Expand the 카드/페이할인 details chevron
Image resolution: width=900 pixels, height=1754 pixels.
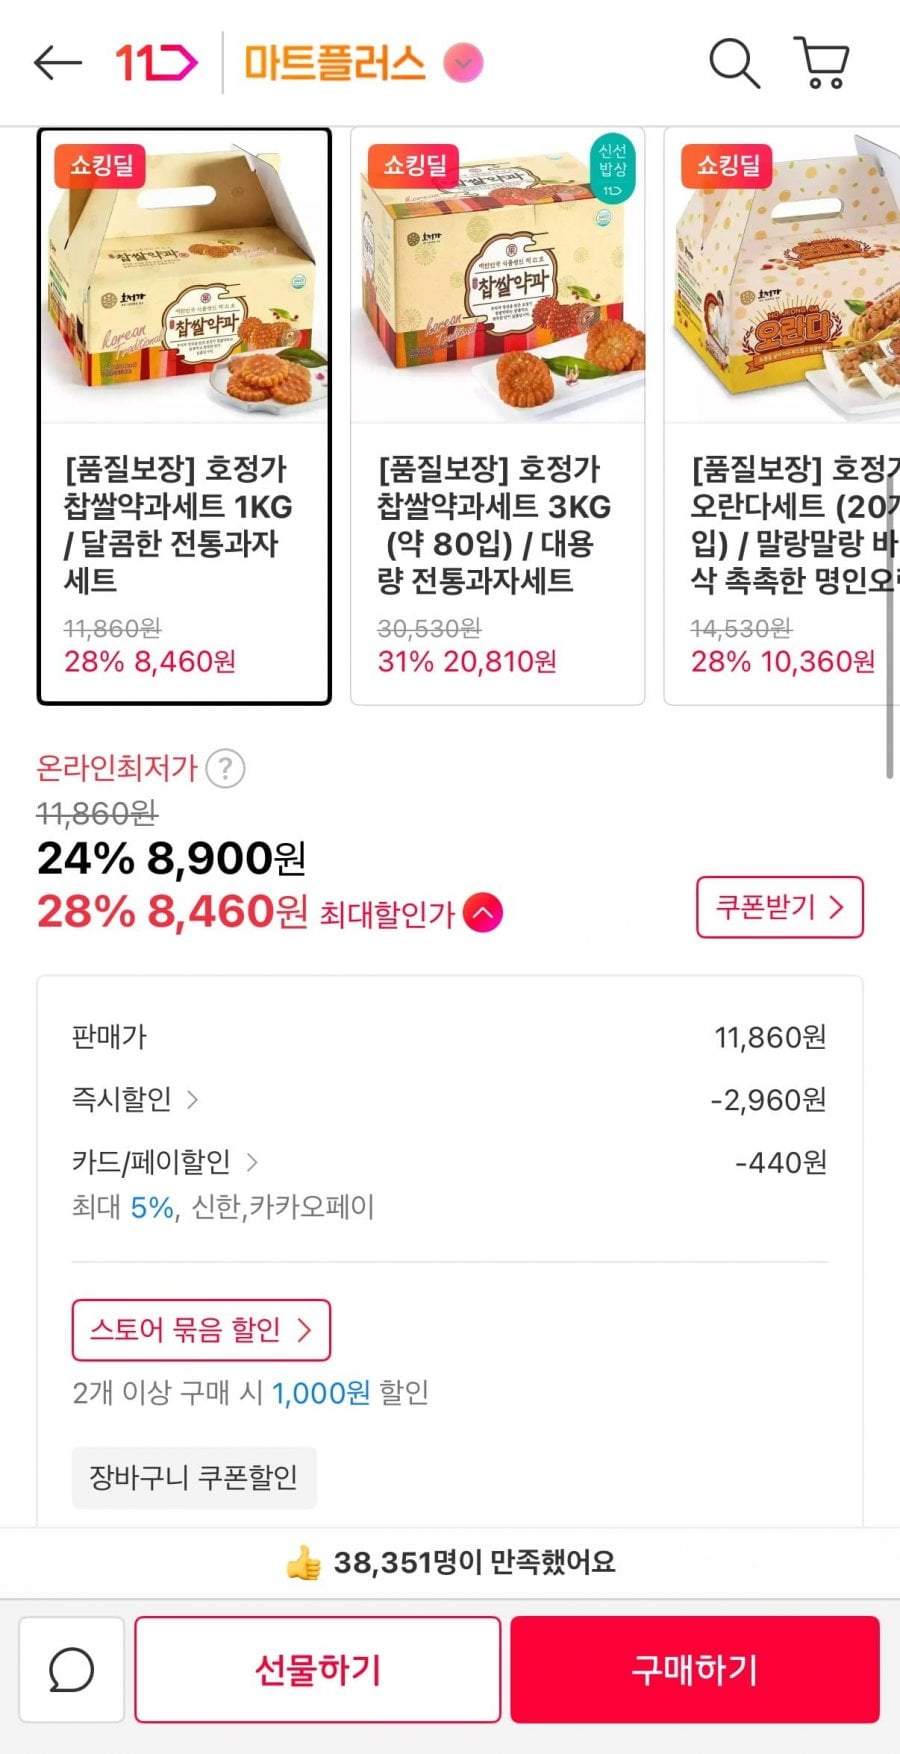click(252, 1162)
